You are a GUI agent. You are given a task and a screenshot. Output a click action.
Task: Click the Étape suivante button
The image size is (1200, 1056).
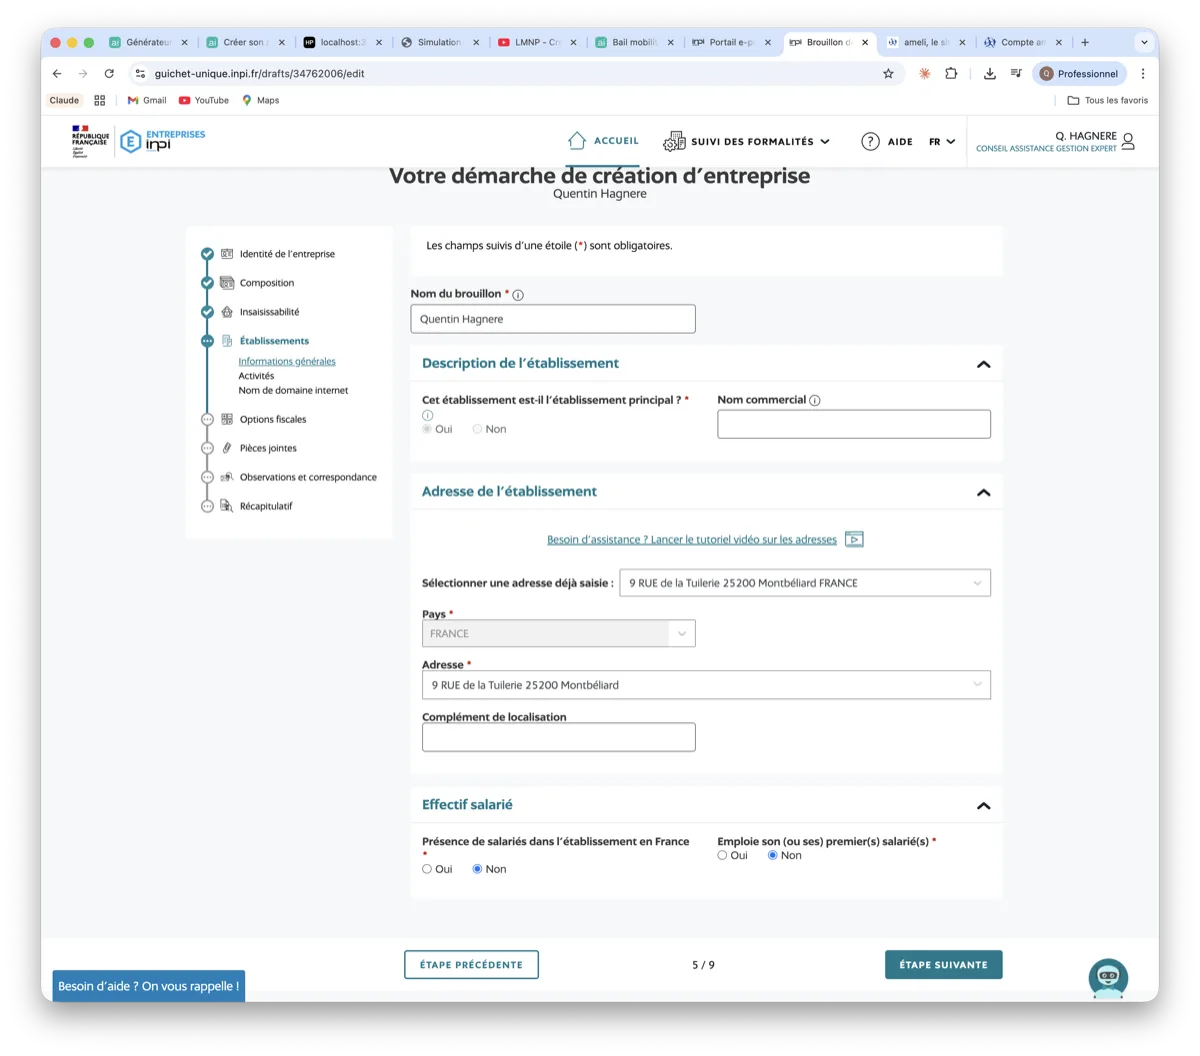click(x=943, y=964)
